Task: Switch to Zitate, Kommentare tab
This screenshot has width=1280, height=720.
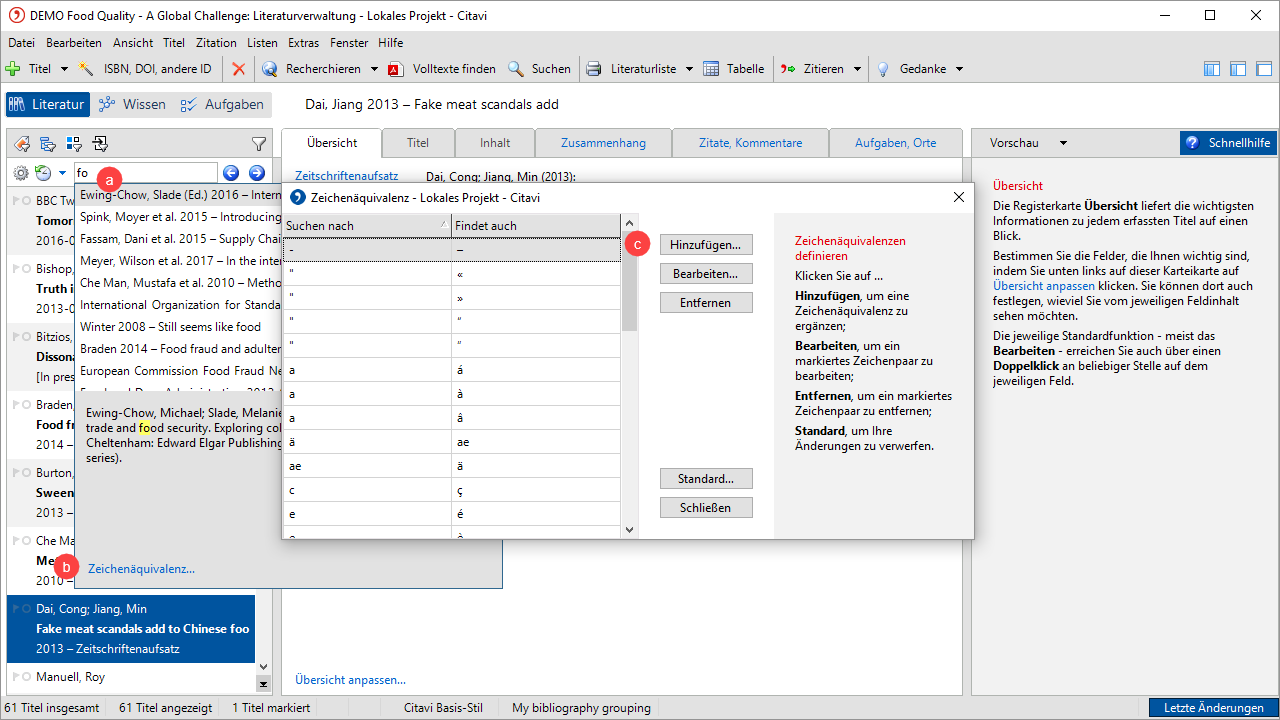Action: 750,143
